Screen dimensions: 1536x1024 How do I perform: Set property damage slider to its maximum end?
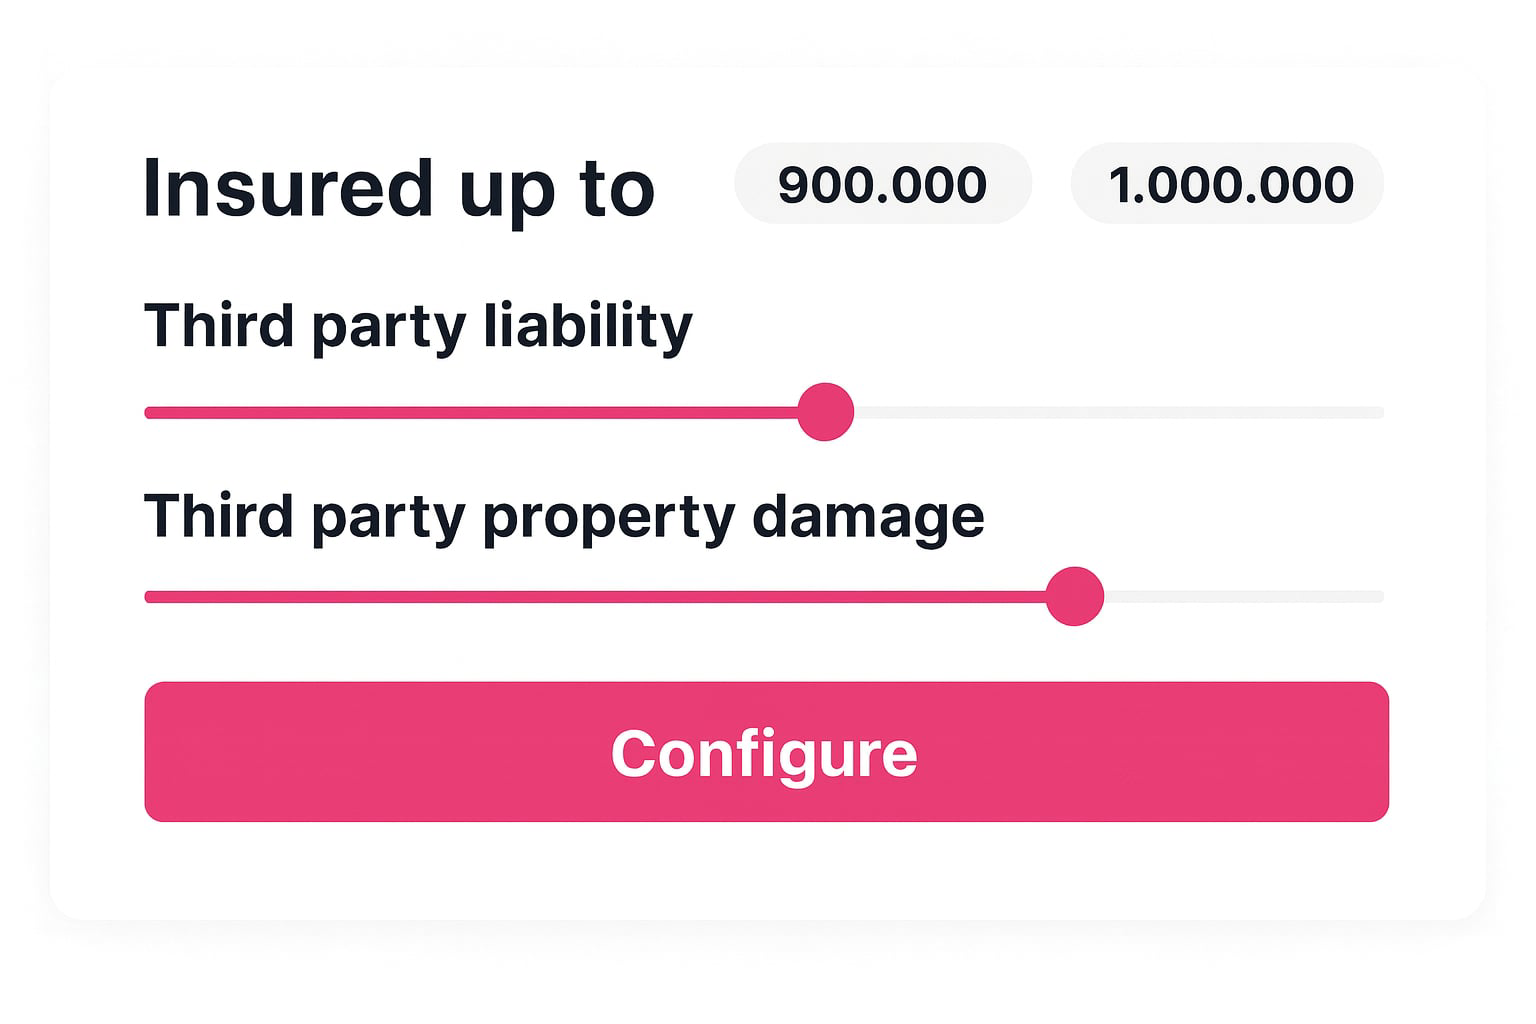1380,597
